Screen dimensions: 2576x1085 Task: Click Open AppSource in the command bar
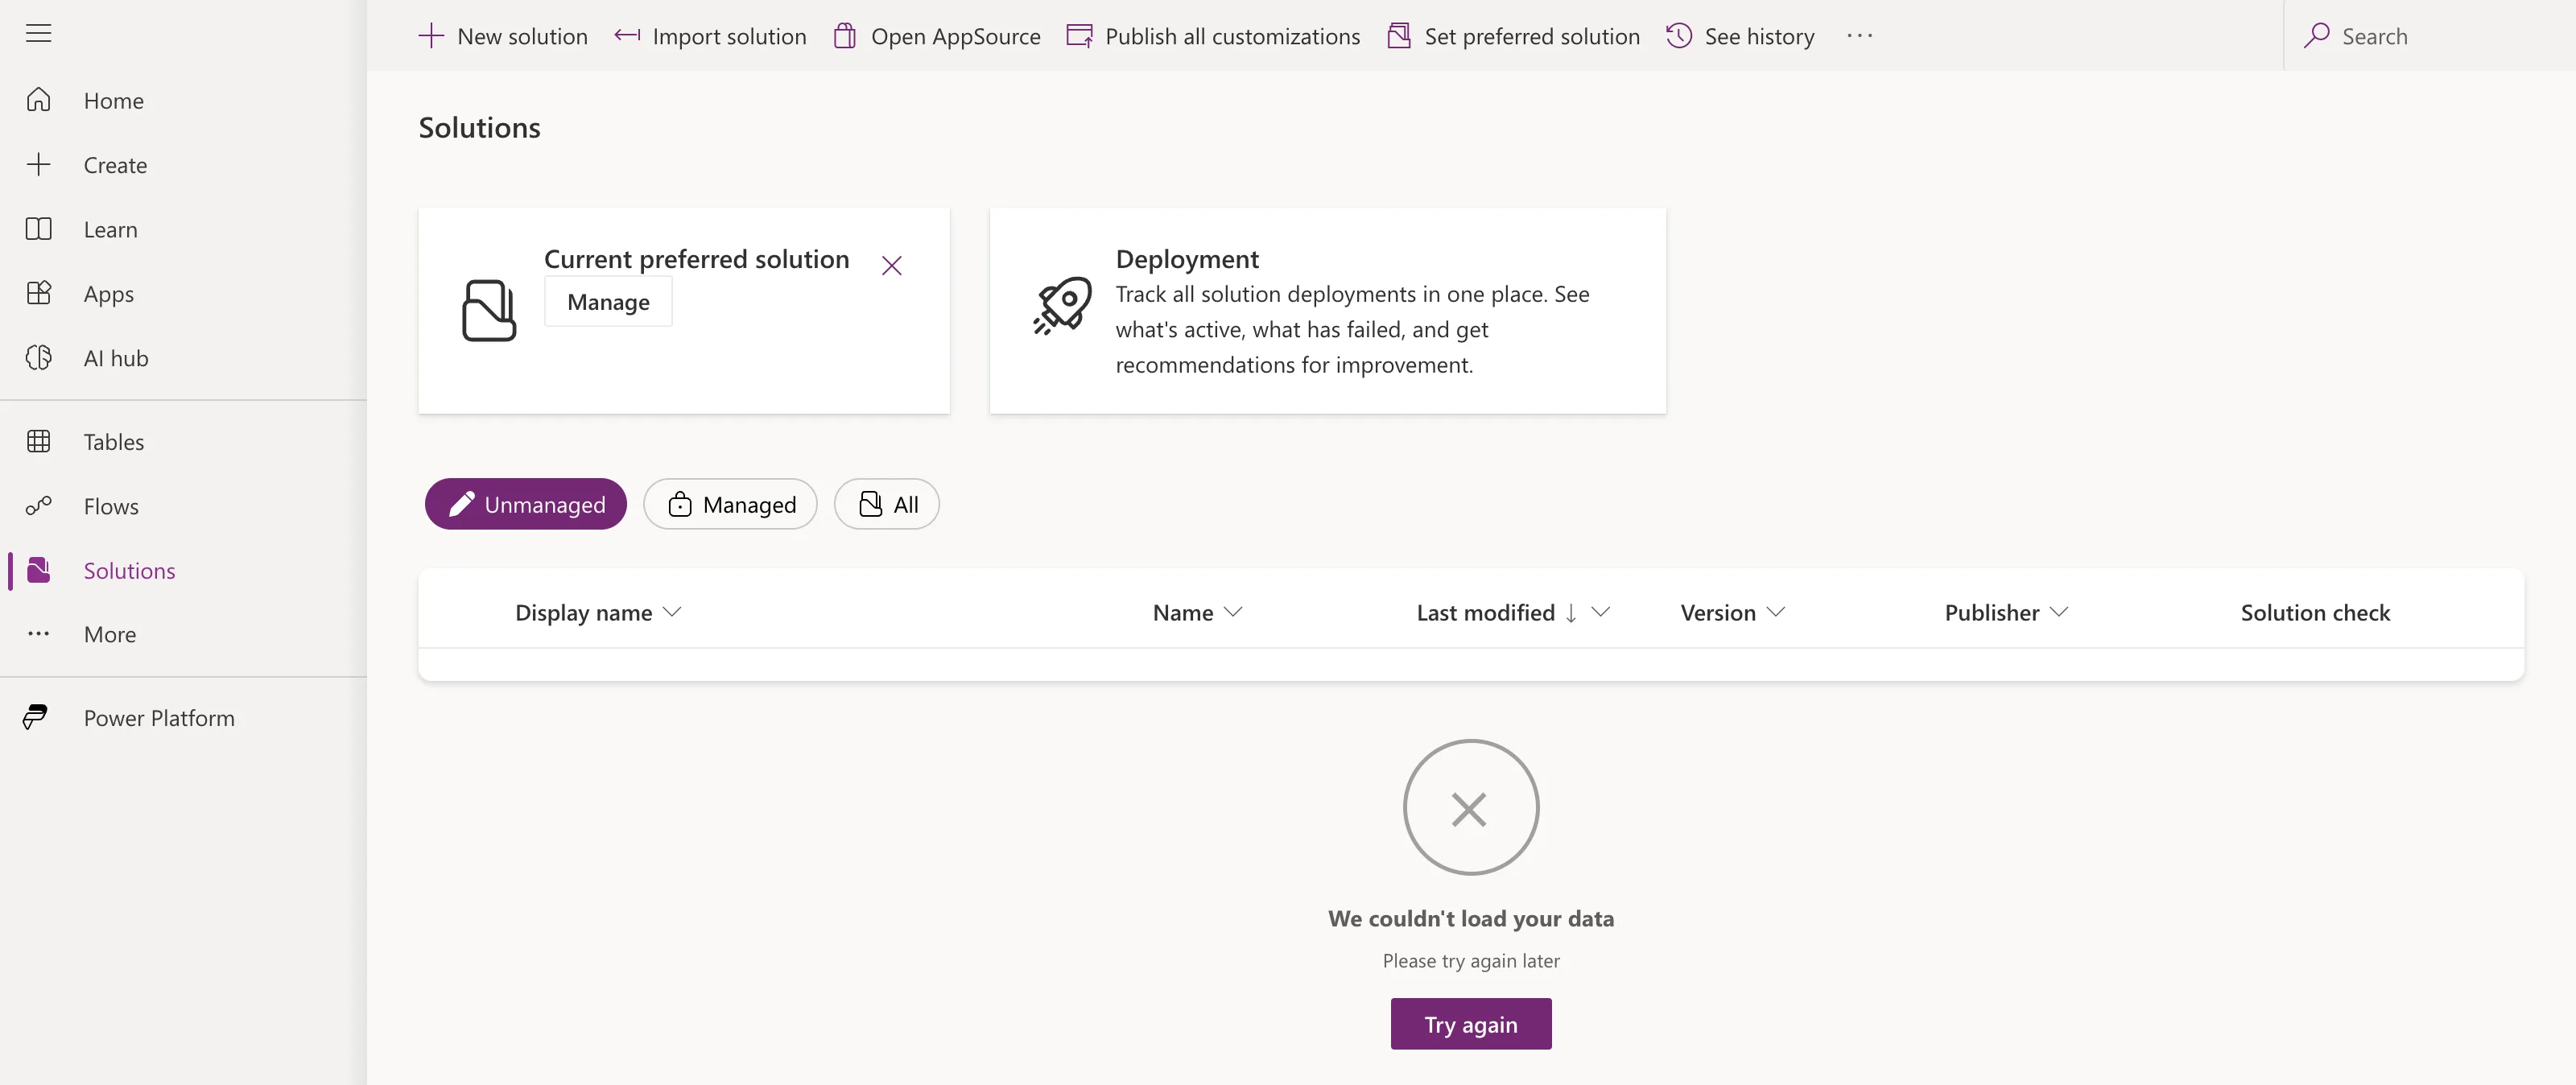click(937, 36)
